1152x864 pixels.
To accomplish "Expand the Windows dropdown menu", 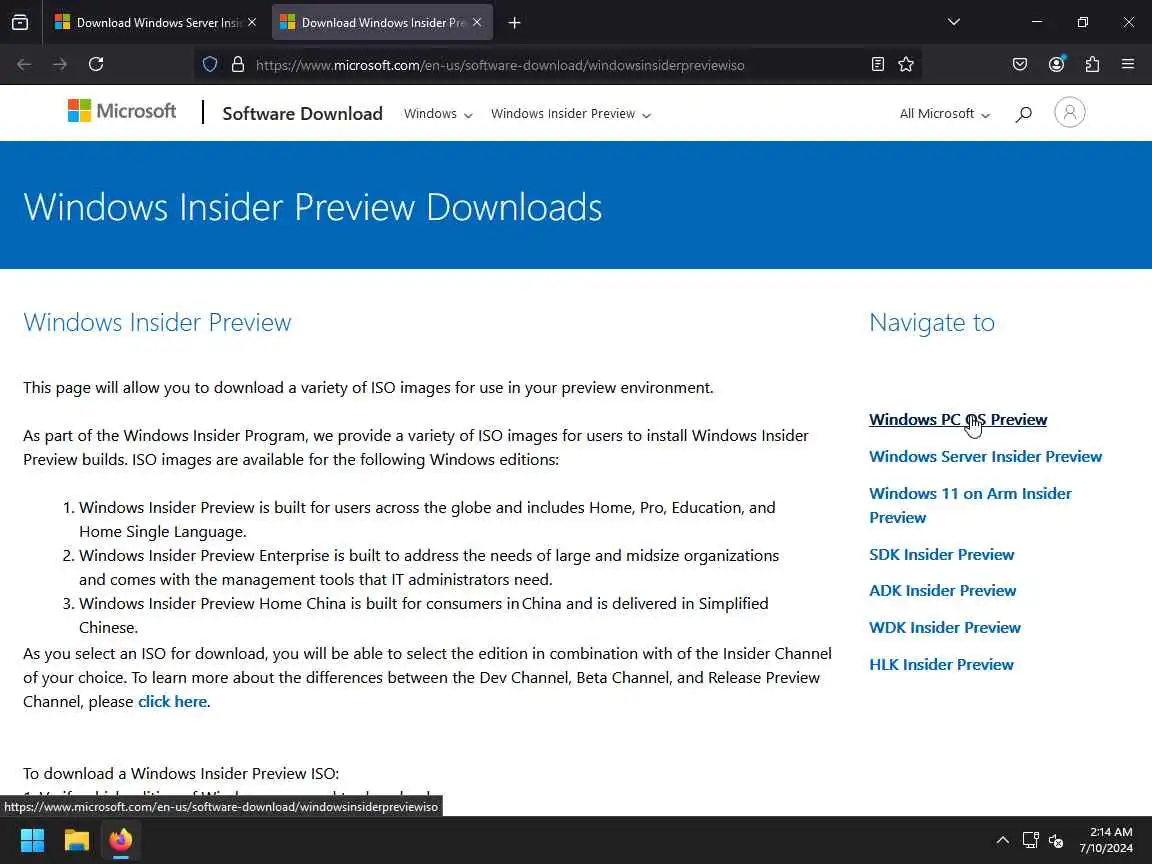I will point(438,114).
